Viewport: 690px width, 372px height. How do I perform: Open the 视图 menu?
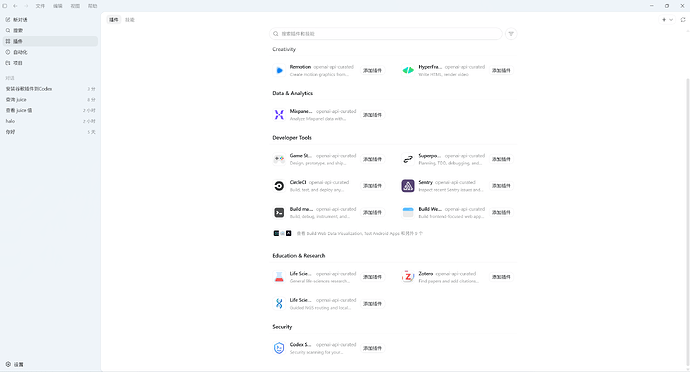coord(75,6)
